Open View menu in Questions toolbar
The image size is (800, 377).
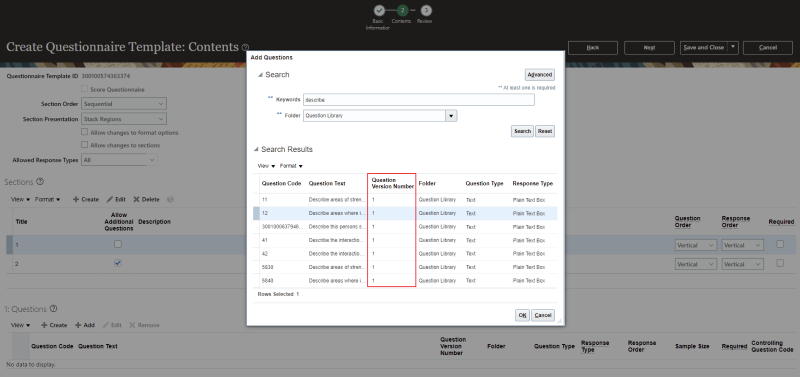pyautogui.click(x=20, y=325)
